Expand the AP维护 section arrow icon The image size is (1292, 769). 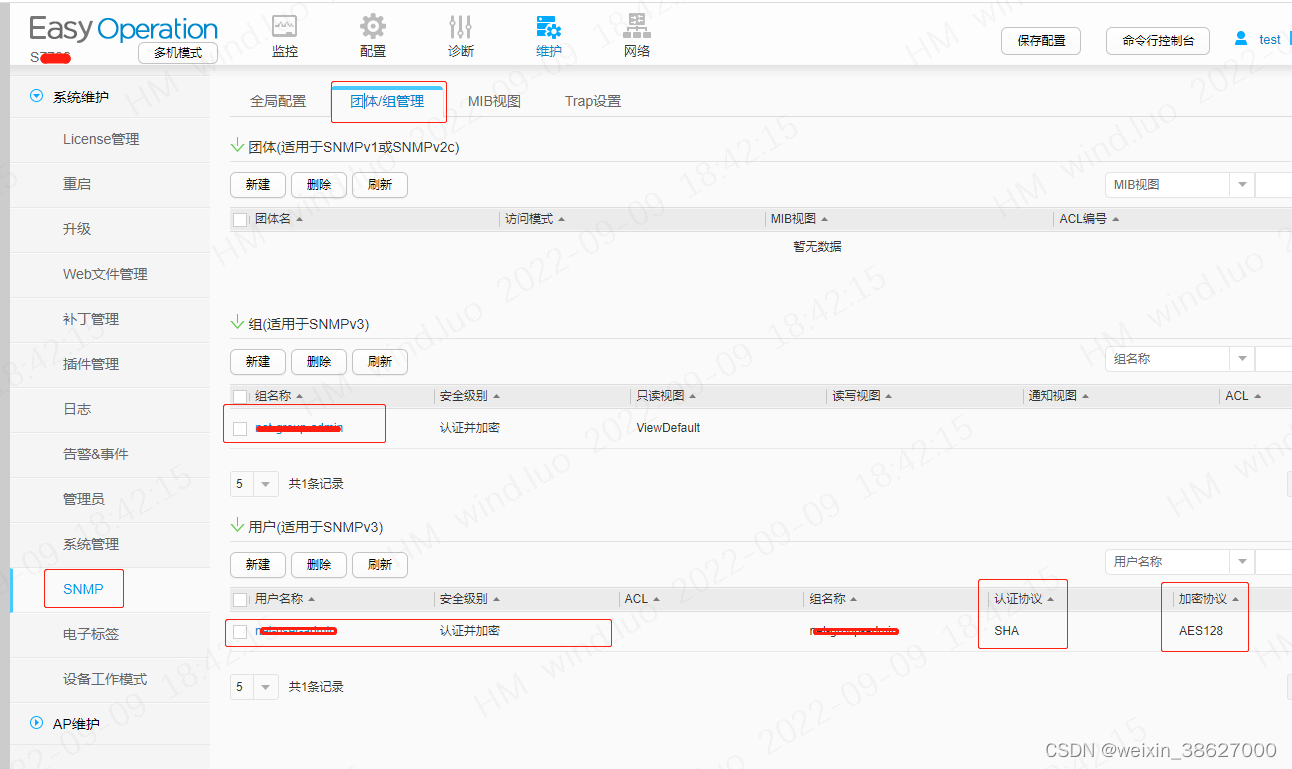point(37,723)
